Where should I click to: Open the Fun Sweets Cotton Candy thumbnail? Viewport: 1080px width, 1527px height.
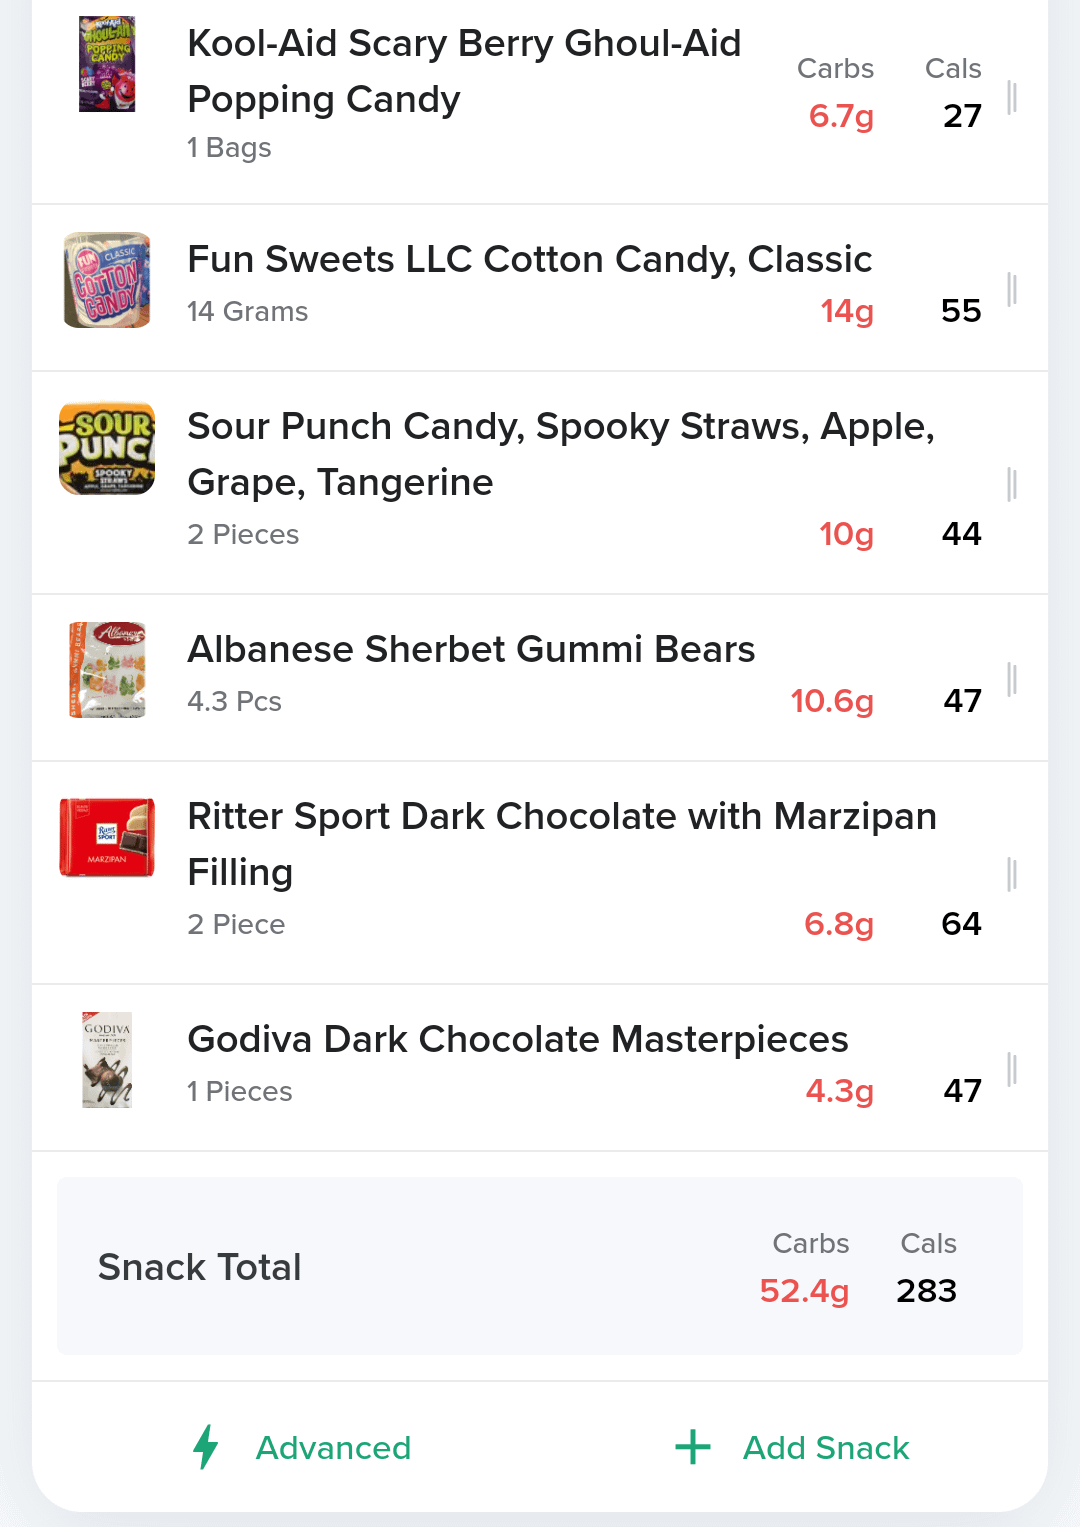(107, 280)
